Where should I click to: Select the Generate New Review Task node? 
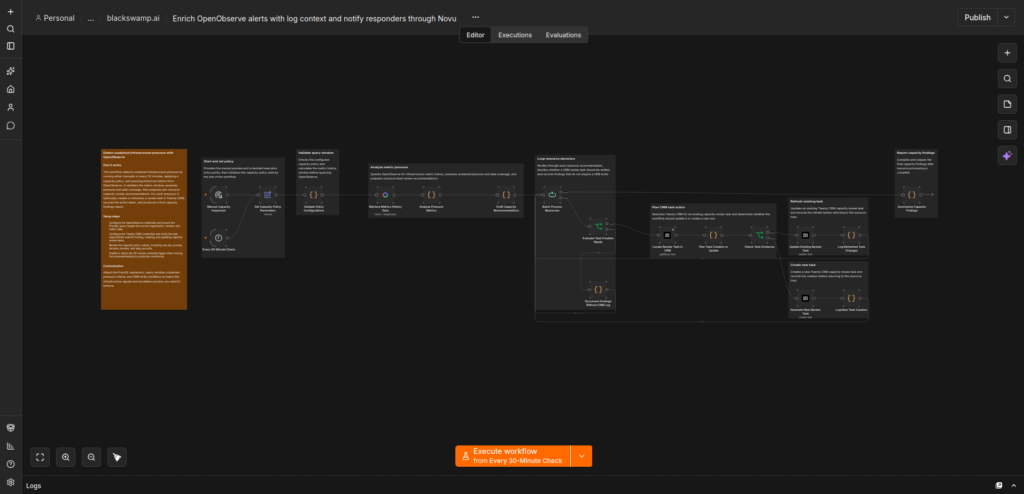[x=805, y=298]
